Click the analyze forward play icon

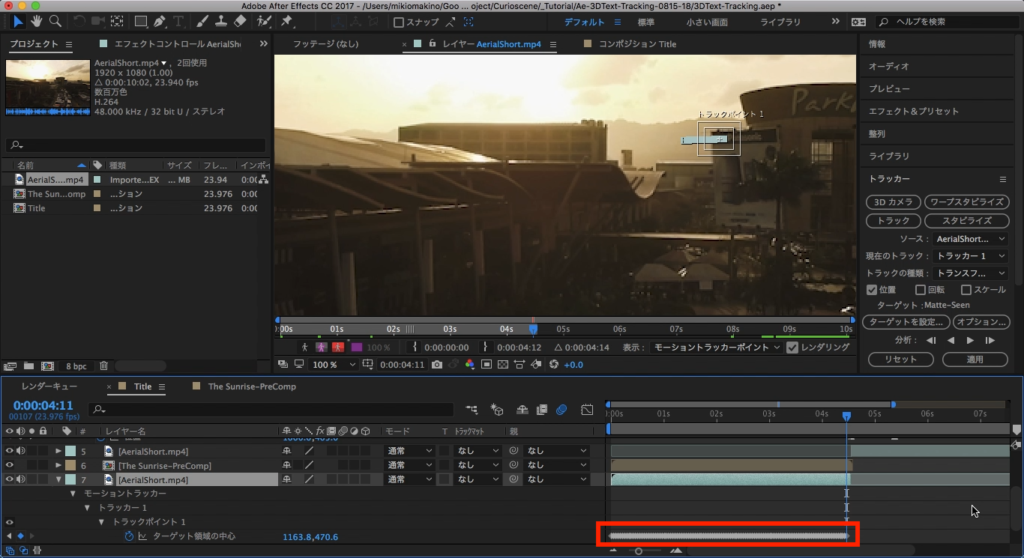pos(970,340)
